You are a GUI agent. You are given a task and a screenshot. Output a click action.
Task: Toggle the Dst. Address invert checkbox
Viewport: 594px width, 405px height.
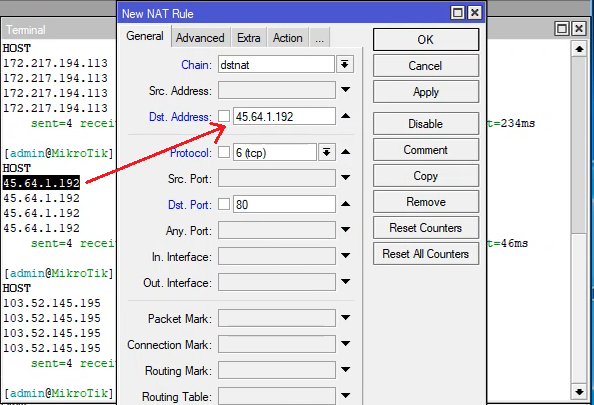coord(224,116)
